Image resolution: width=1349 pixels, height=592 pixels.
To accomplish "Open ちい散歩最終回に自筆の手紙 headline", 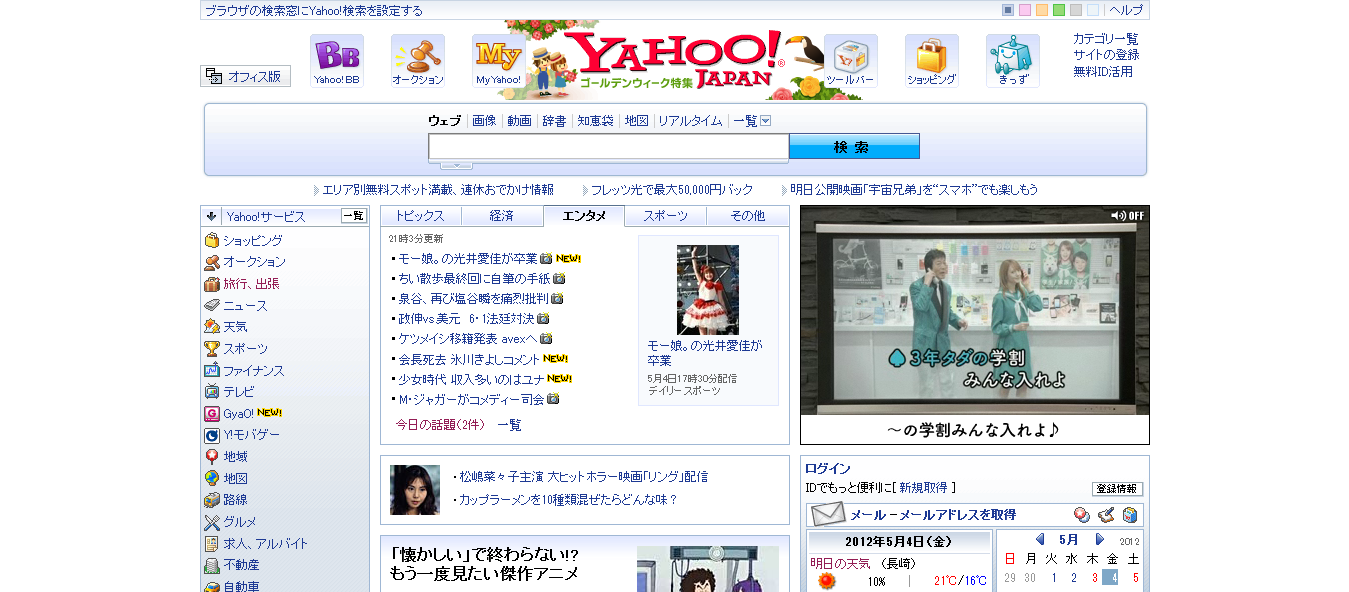I will (x=474, y=279).
